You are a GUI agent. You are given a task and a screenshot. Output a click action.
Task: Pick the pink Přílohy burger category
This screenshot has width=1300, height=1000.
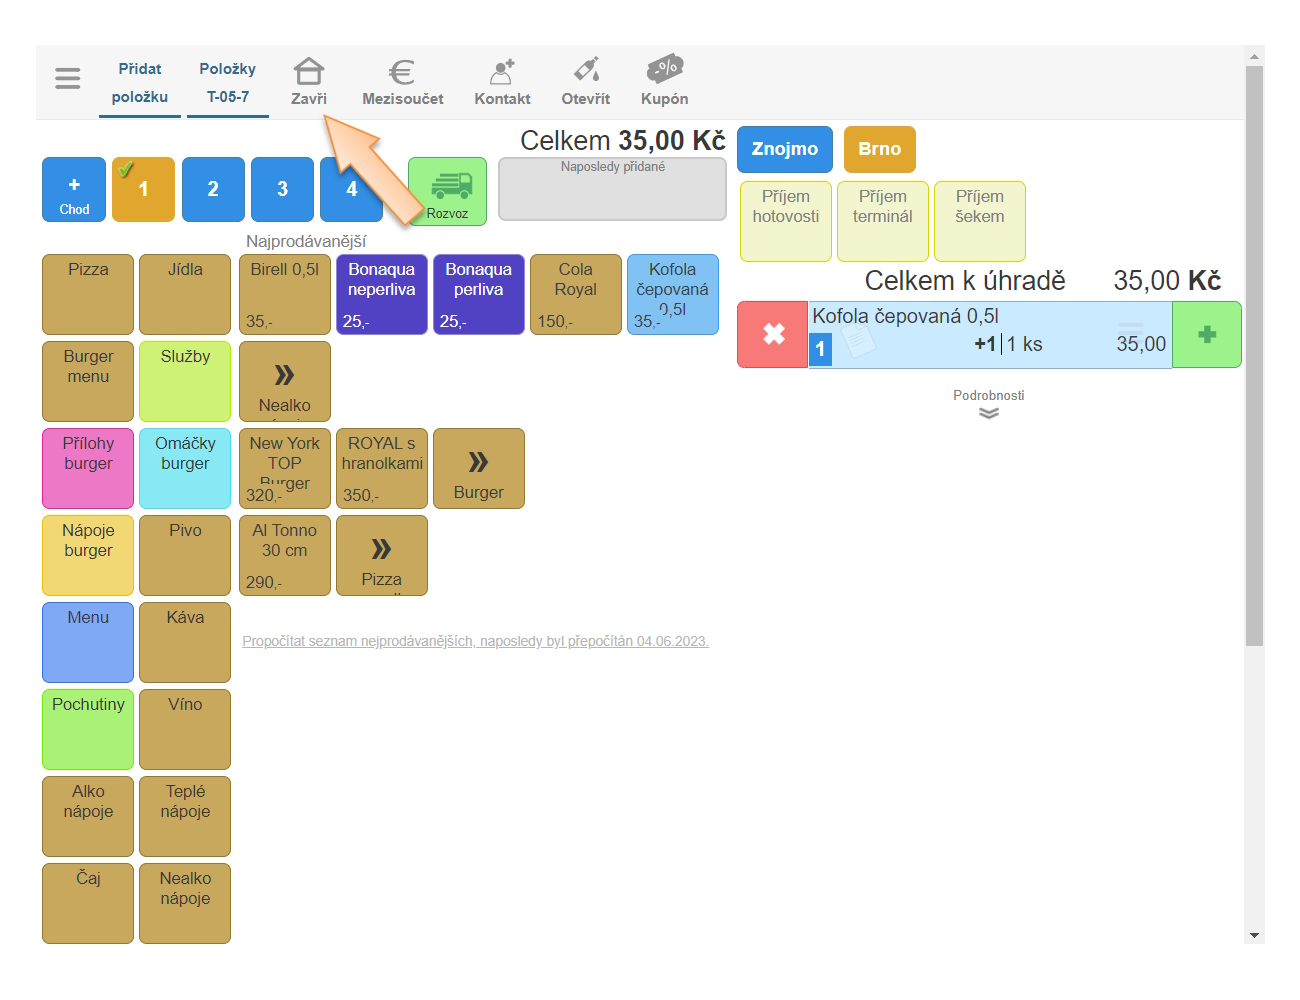point(88,468)
